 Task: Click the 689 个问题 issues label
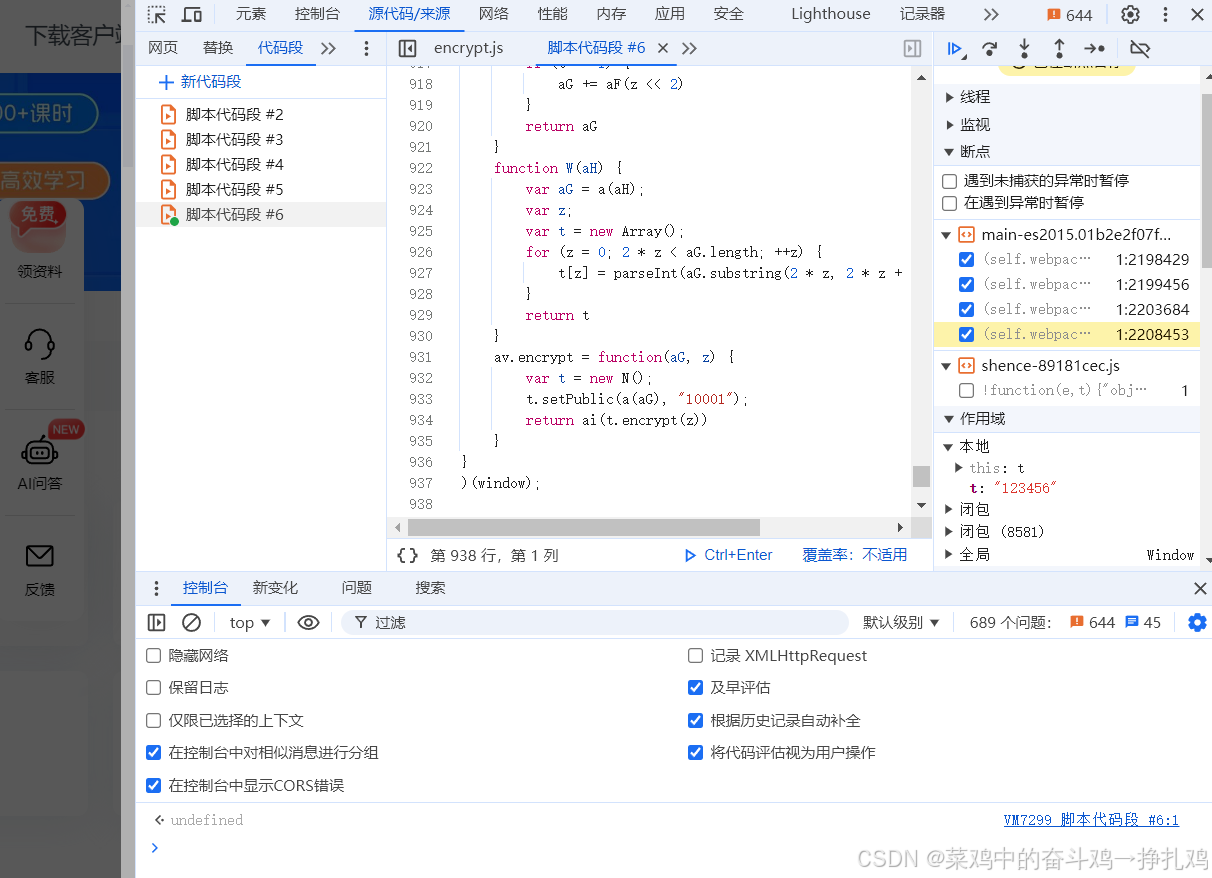pos(1010,622)
